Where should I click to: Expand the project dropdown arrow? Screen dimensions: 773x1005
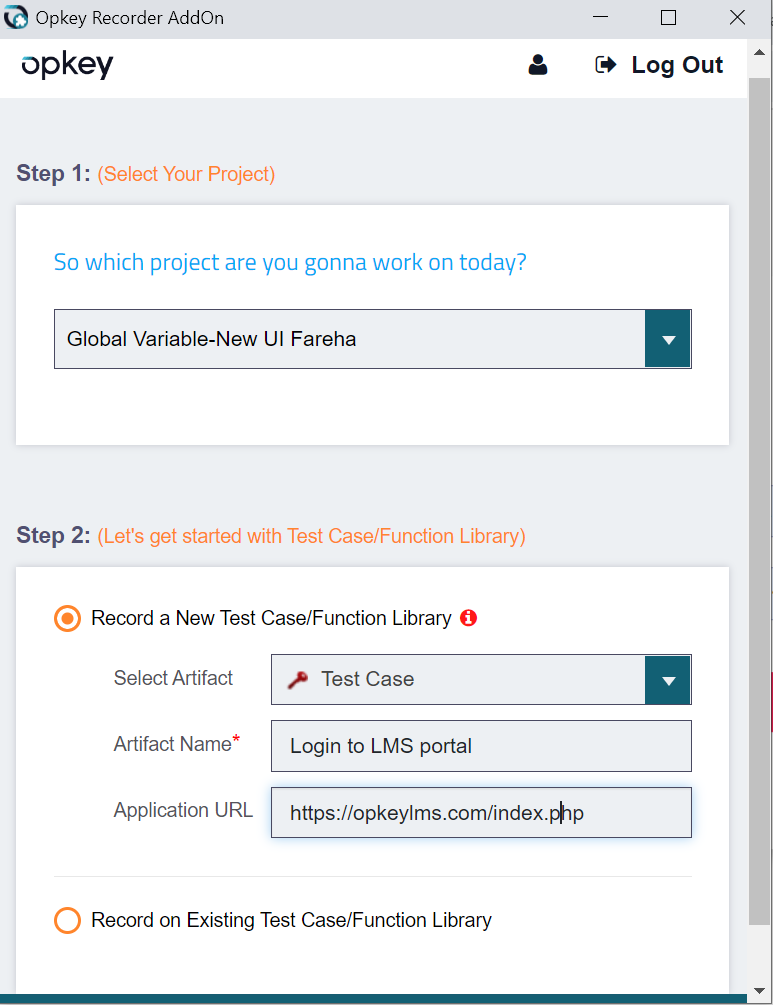point(668,339)
